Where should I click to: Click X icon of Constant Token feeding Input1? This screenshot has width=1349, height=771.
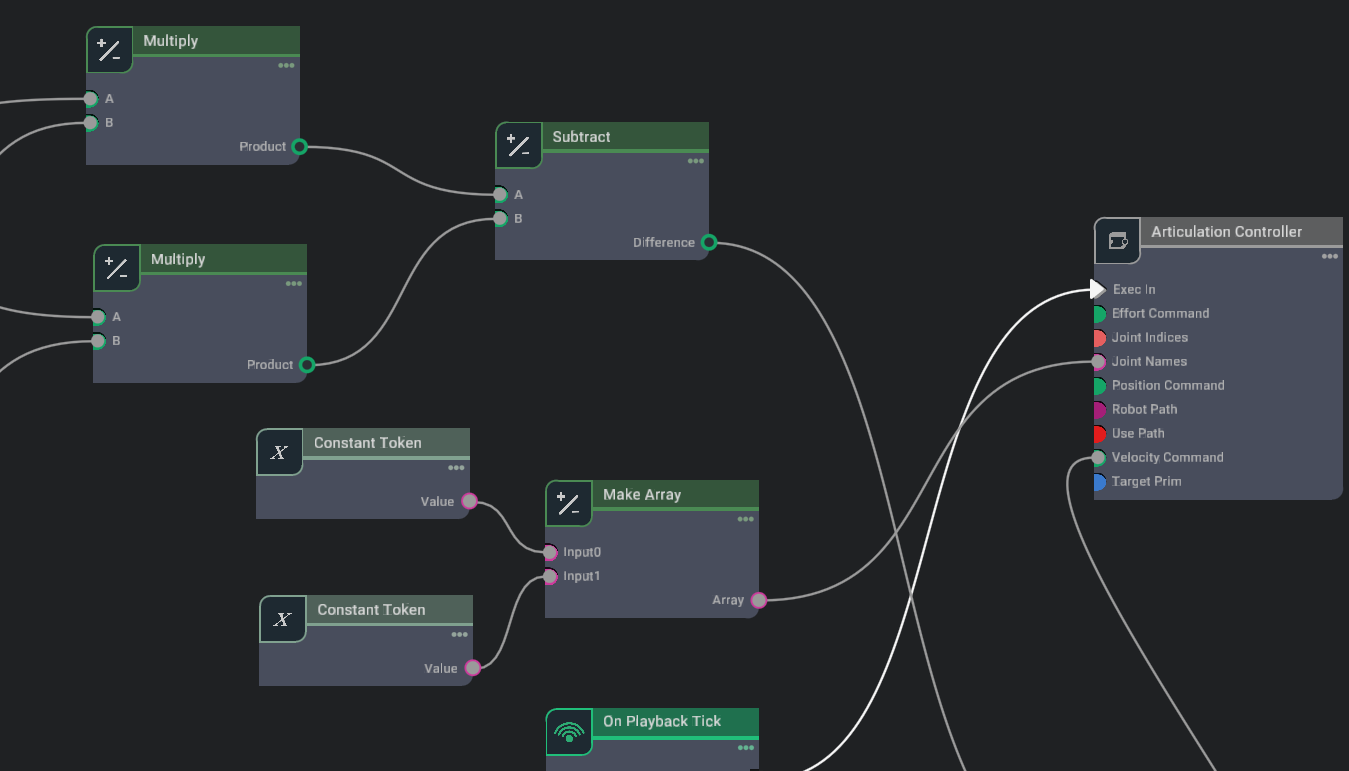click(x=283, y=619)
